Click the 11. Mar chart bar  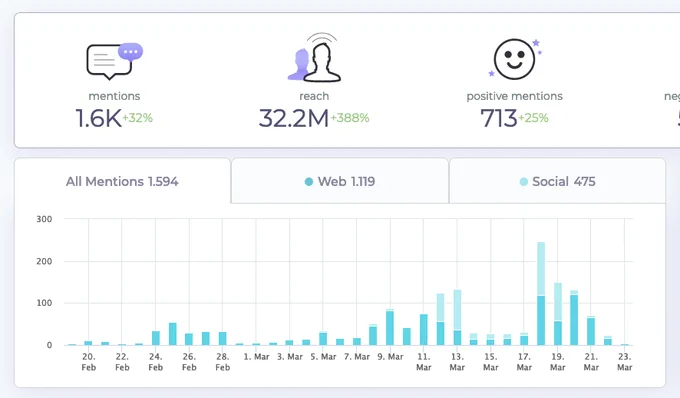point(424,329)
